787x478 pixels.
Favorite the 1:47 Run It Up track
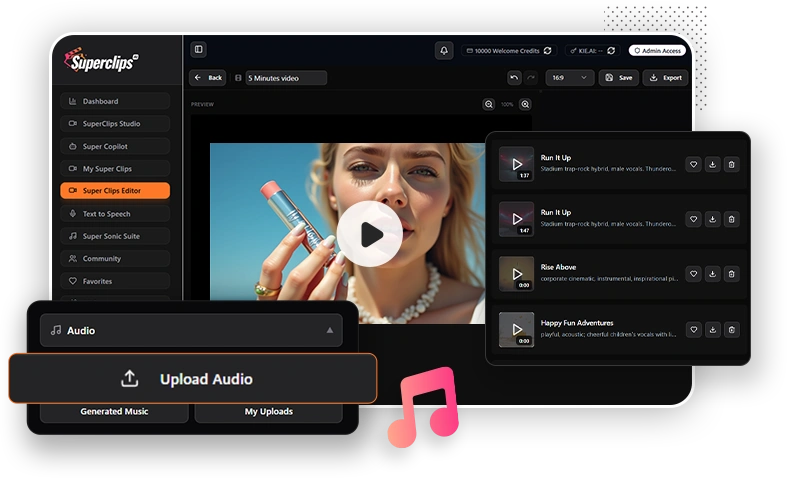[693, 219]
